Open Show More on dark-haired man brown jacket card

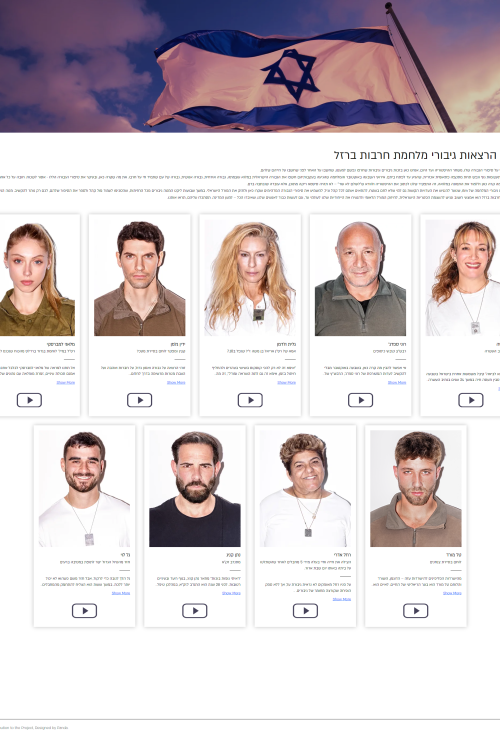(x=176, y=383)
